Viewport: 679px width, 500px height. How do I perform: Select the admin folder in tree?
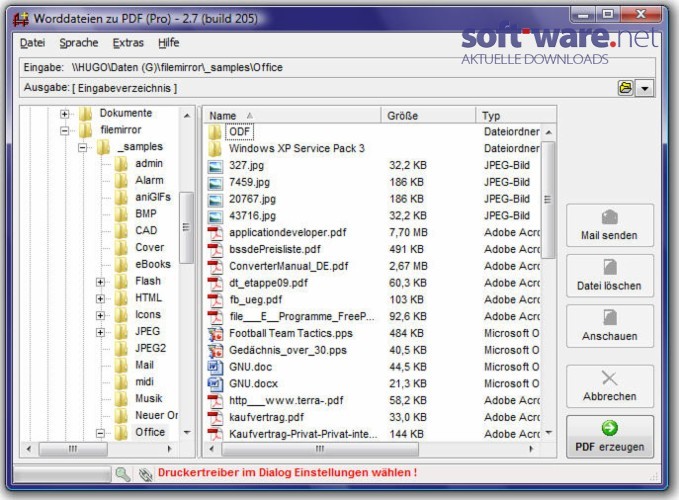point(149,164)
